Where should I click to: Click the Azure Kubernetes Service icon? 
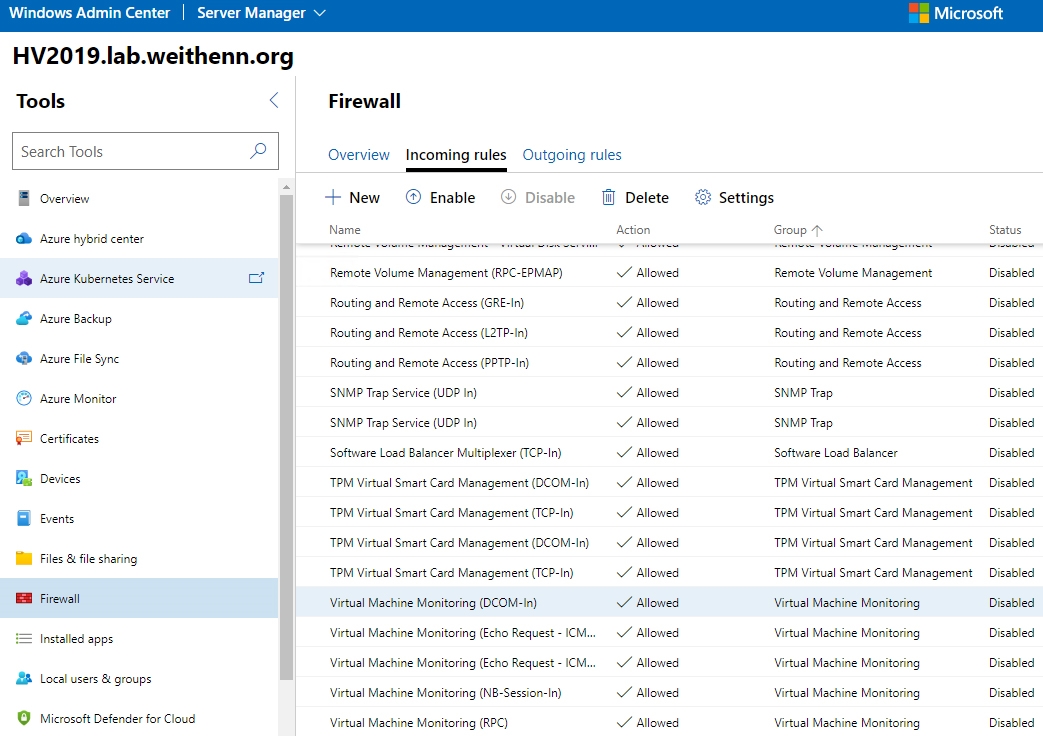click(x=24, y=279)
